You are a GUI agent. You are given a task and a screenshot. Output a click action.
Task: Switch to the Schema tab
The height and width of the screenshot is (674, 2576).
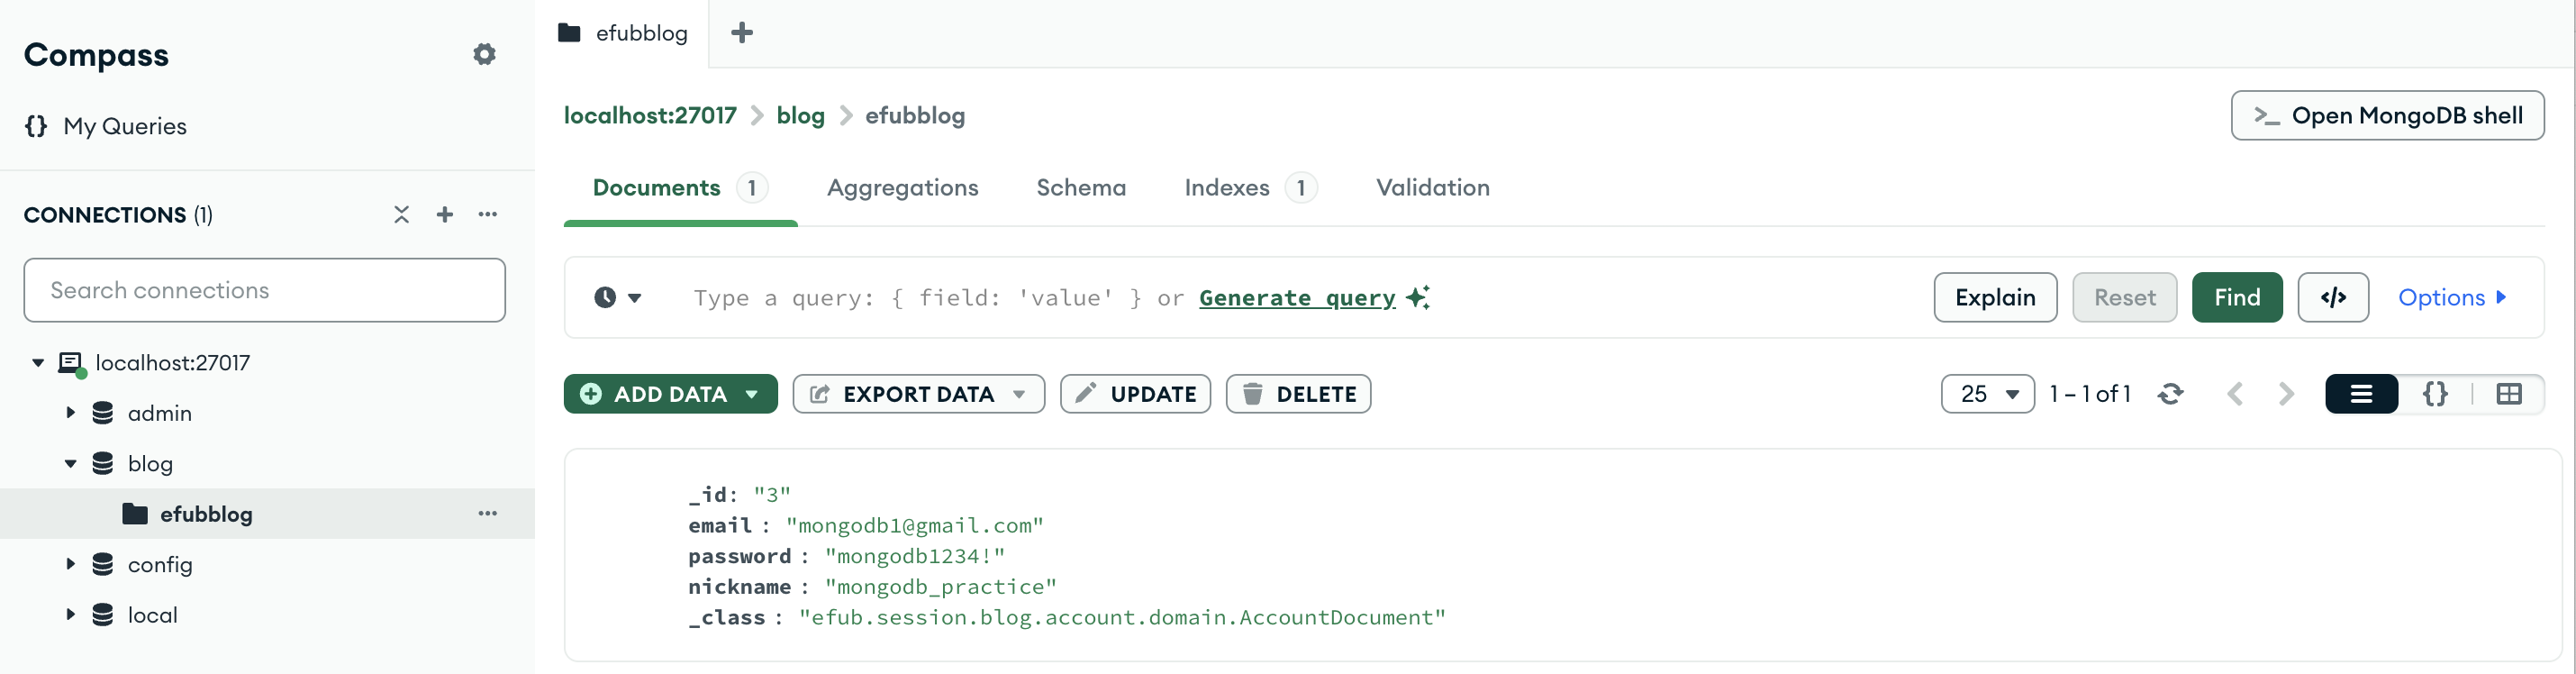pyautogui.click(x=1081, y=188)
